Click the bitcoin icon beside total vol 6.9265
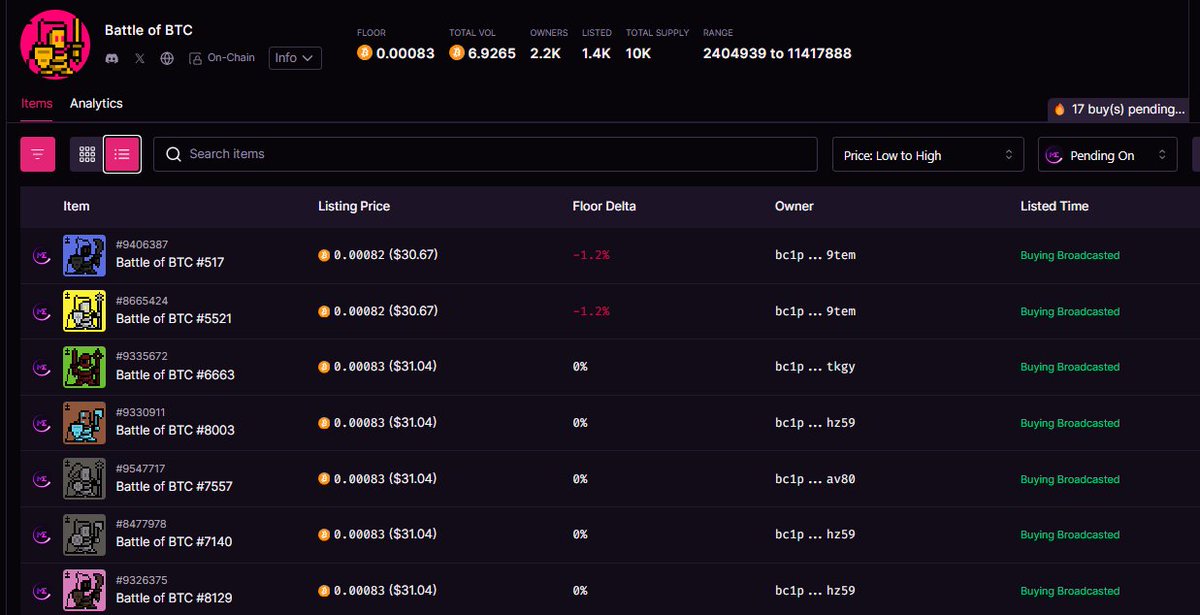Screen dimensions: 1200x615 point(457,53)
